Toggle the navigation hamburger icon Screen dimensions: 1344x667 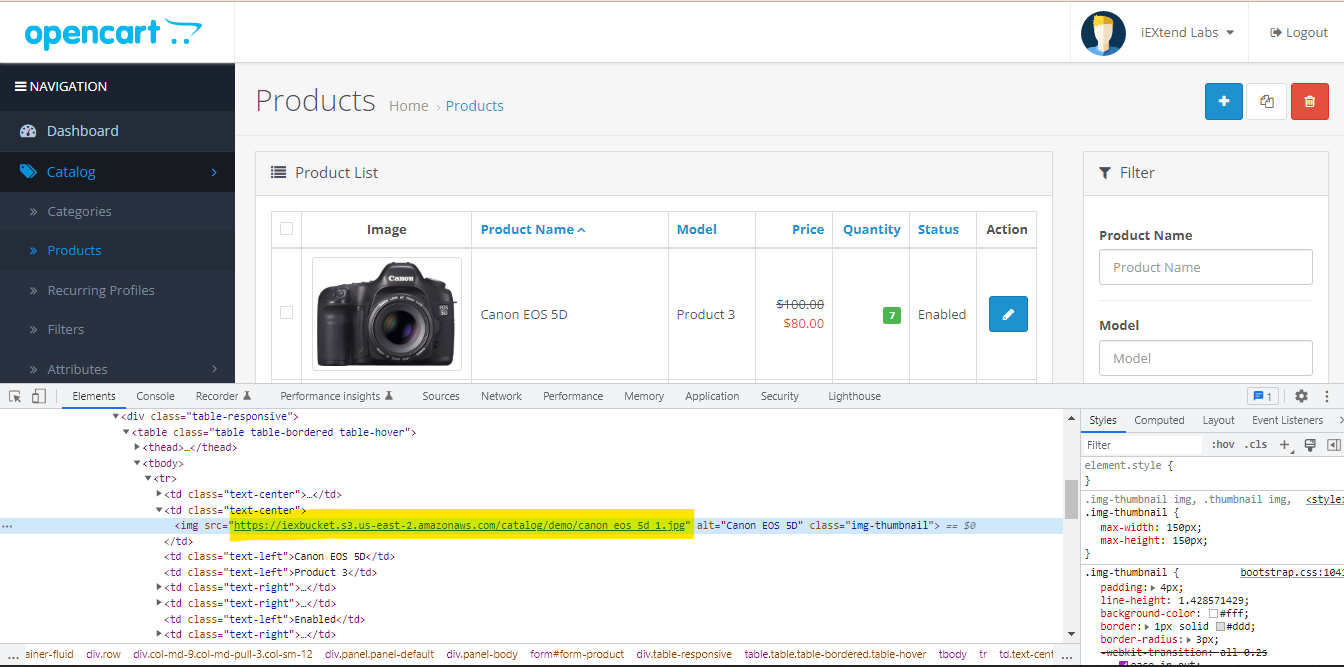click(20, 87)
